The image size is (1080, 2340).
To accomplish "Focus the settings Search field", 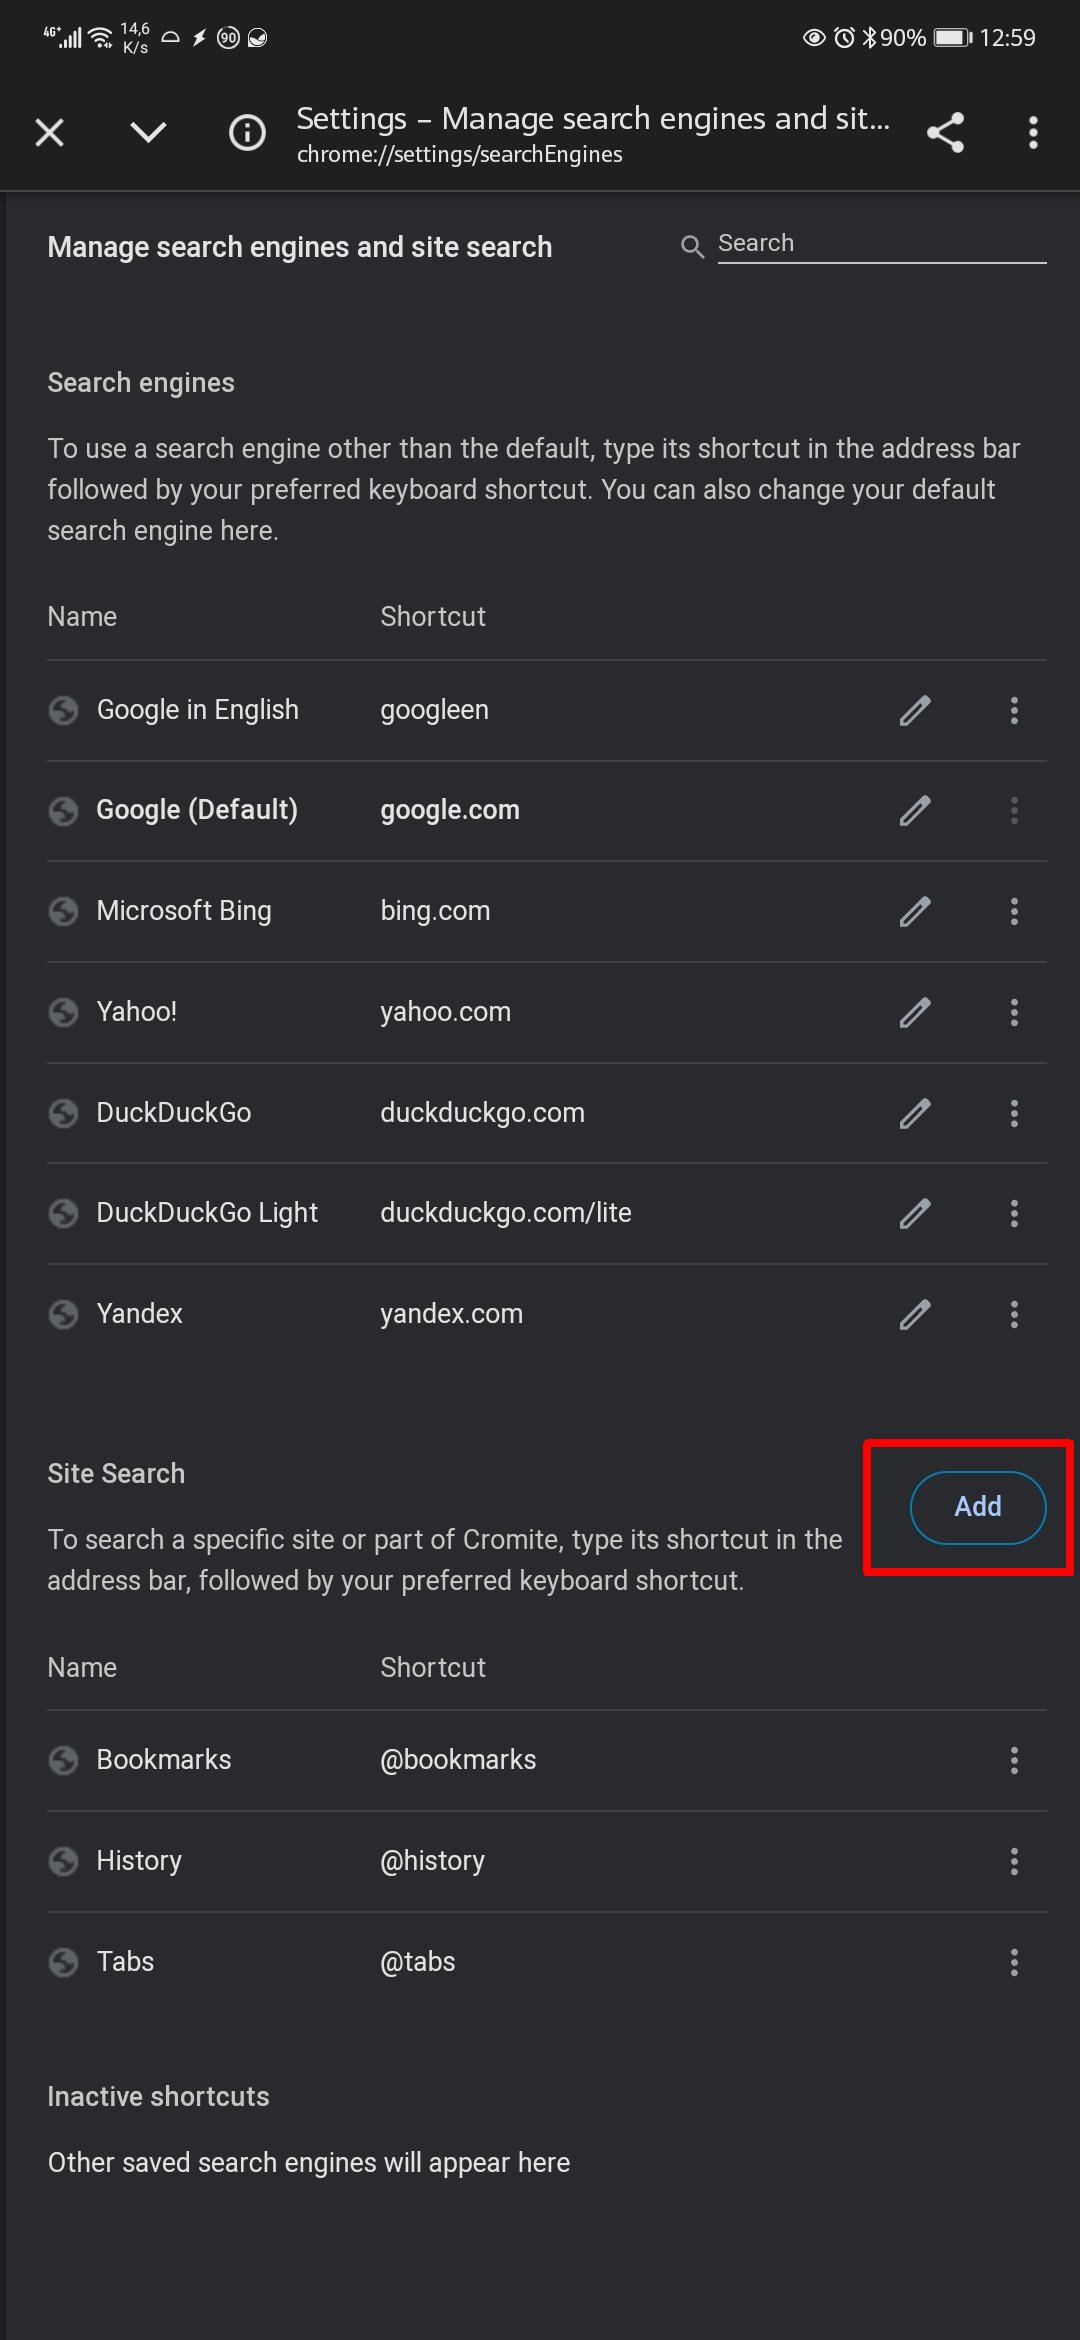I will click(880, 244).
